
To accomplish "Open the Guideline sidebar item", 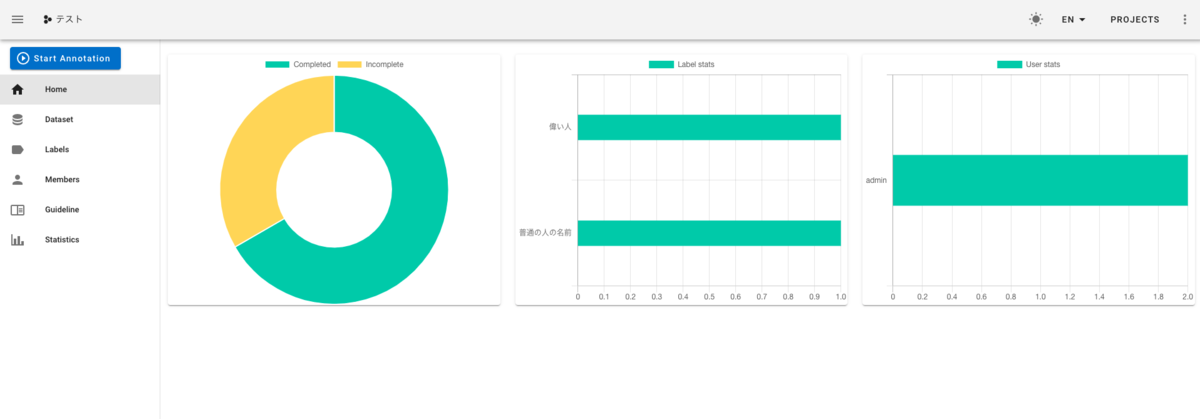I will click(x=80, y=209).
